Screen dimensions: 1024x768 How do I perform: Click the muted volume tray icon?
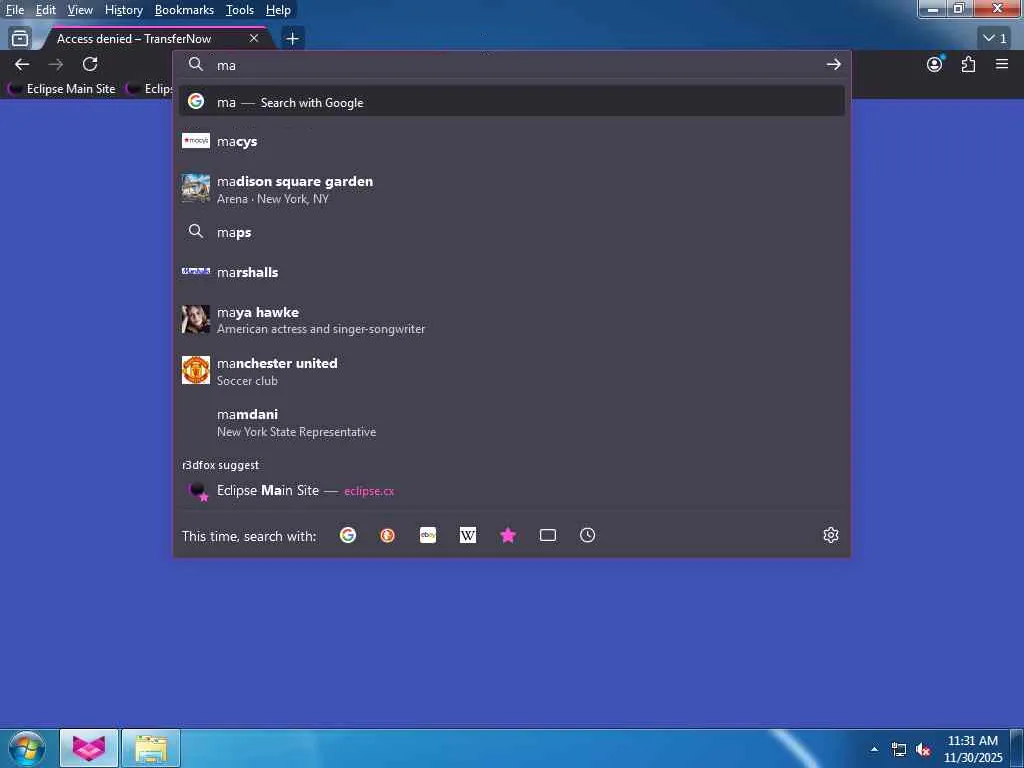(923, 750)
